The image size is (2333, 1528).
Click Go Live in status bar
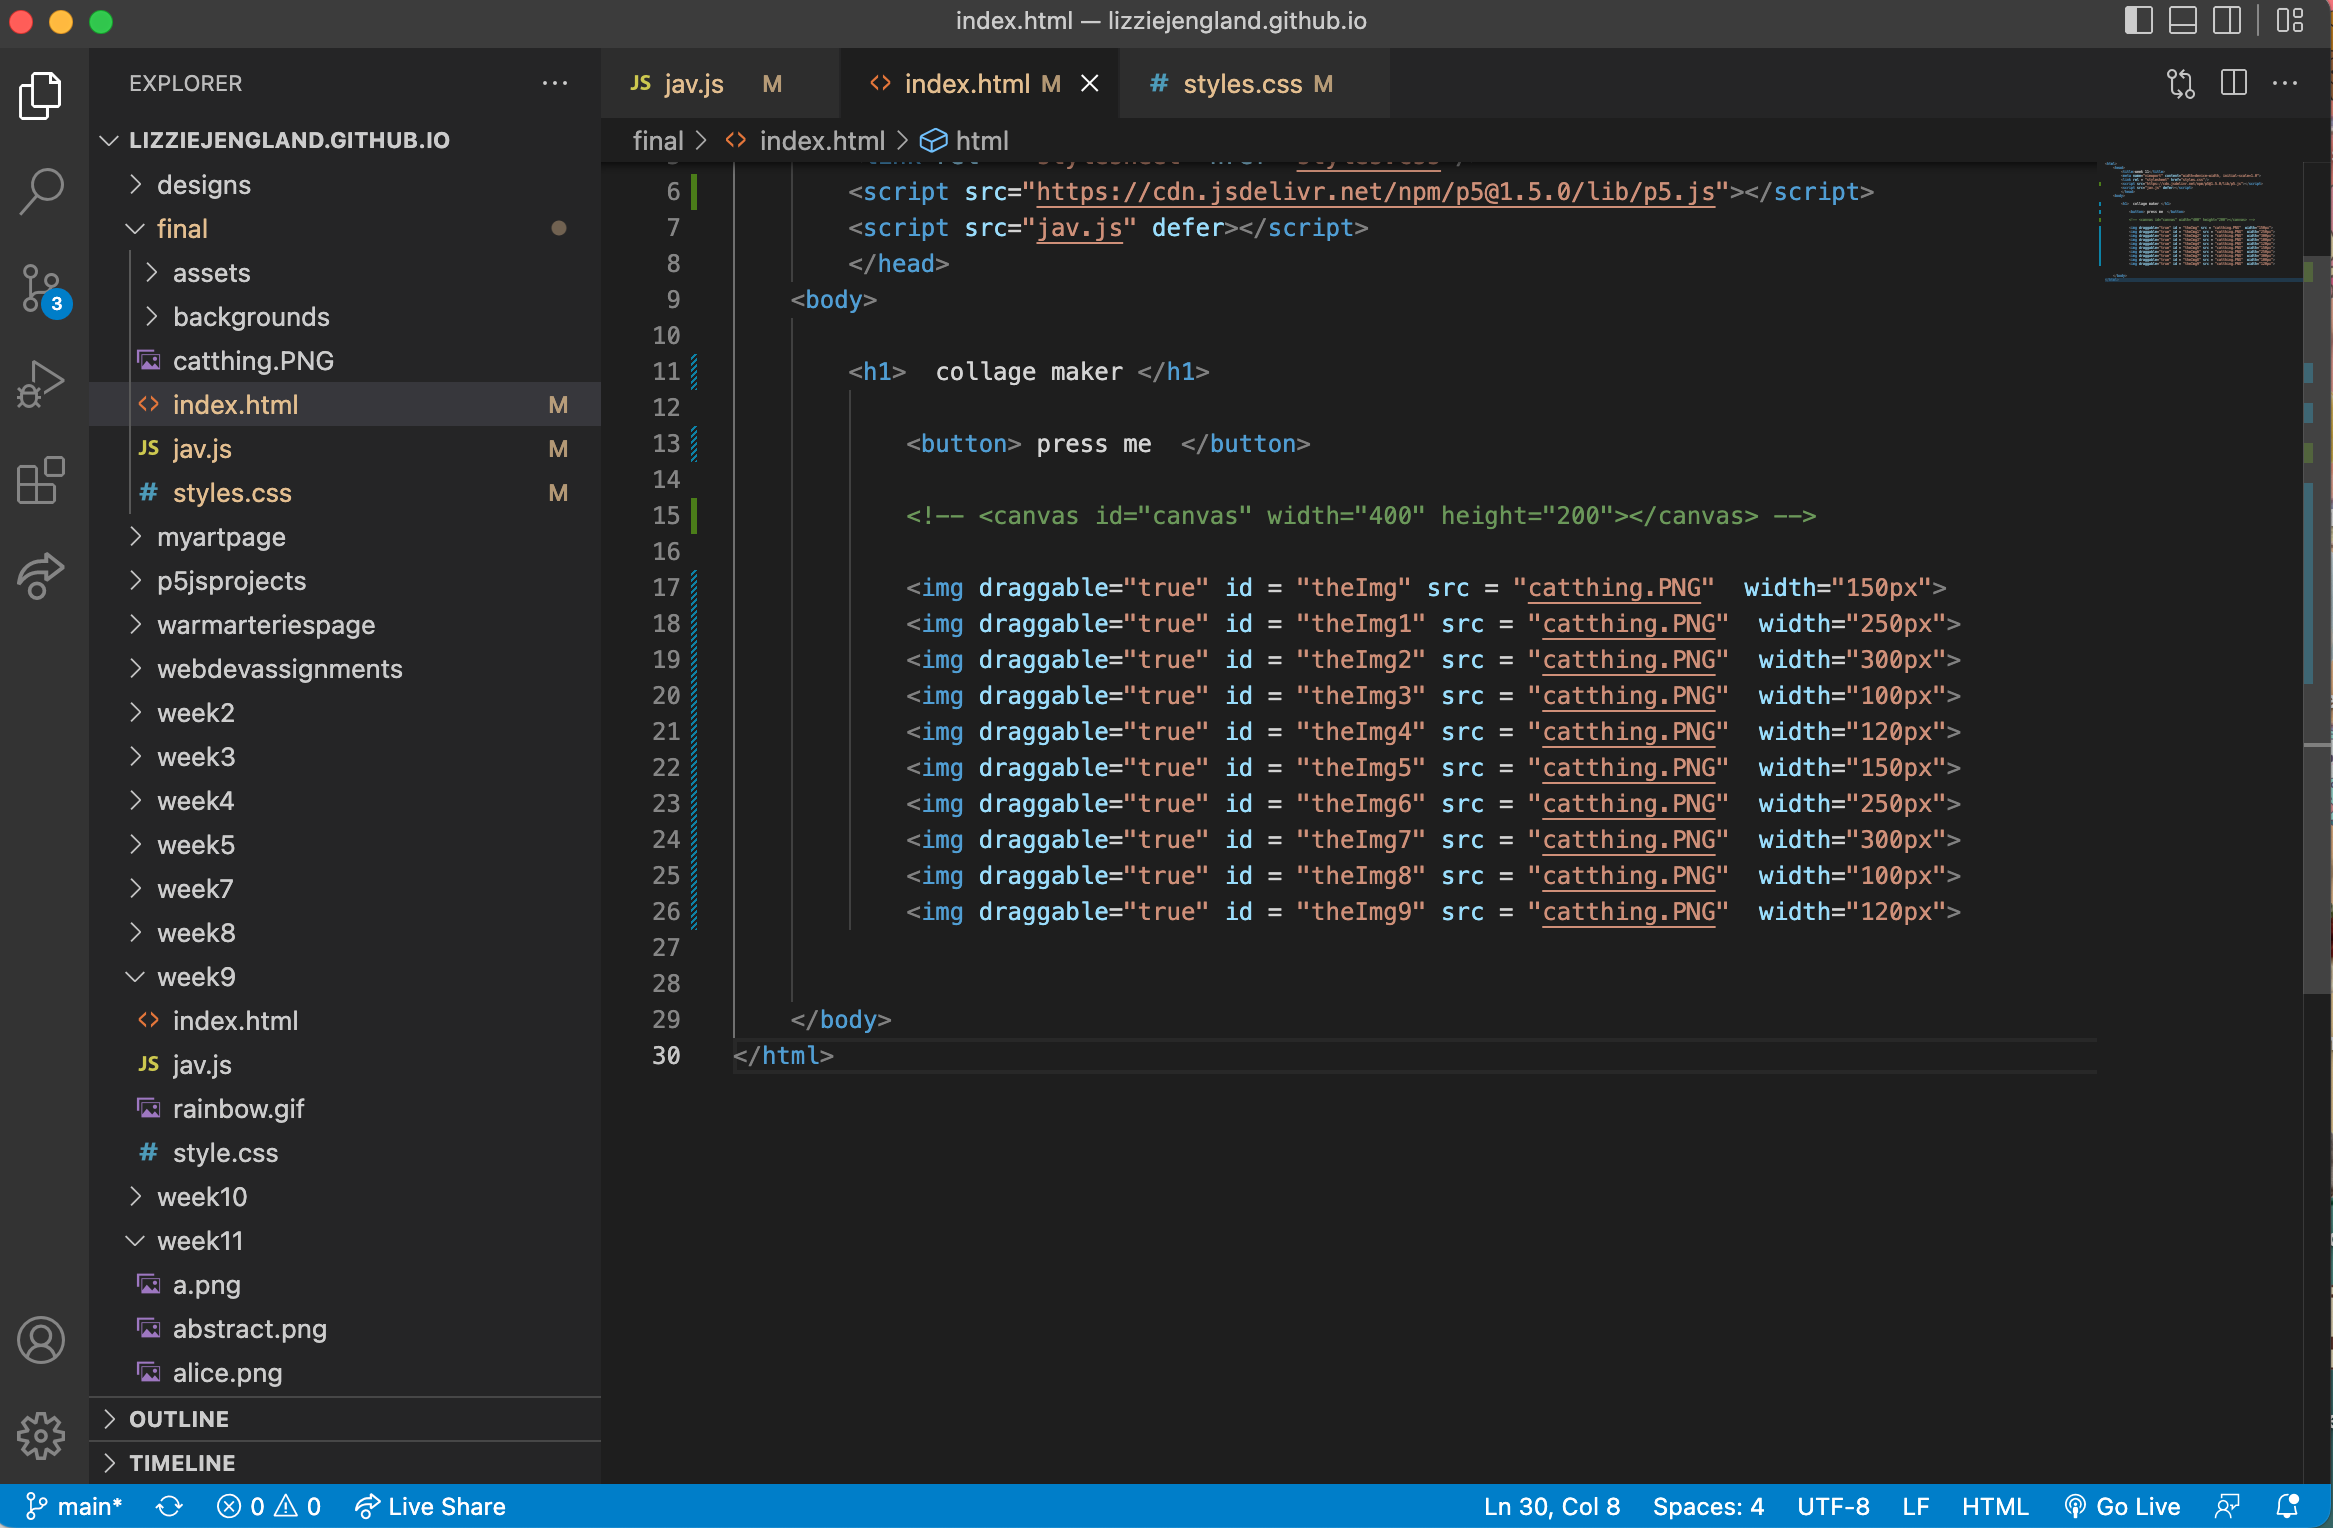coord(2123,1507)
